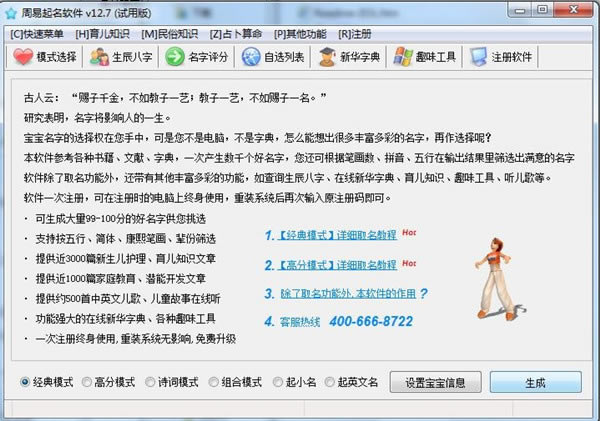The height and width of the screenshot is (421, 600).
Task: Click the Windows flag 趣味工具 icon
Action: pos(403,57)
